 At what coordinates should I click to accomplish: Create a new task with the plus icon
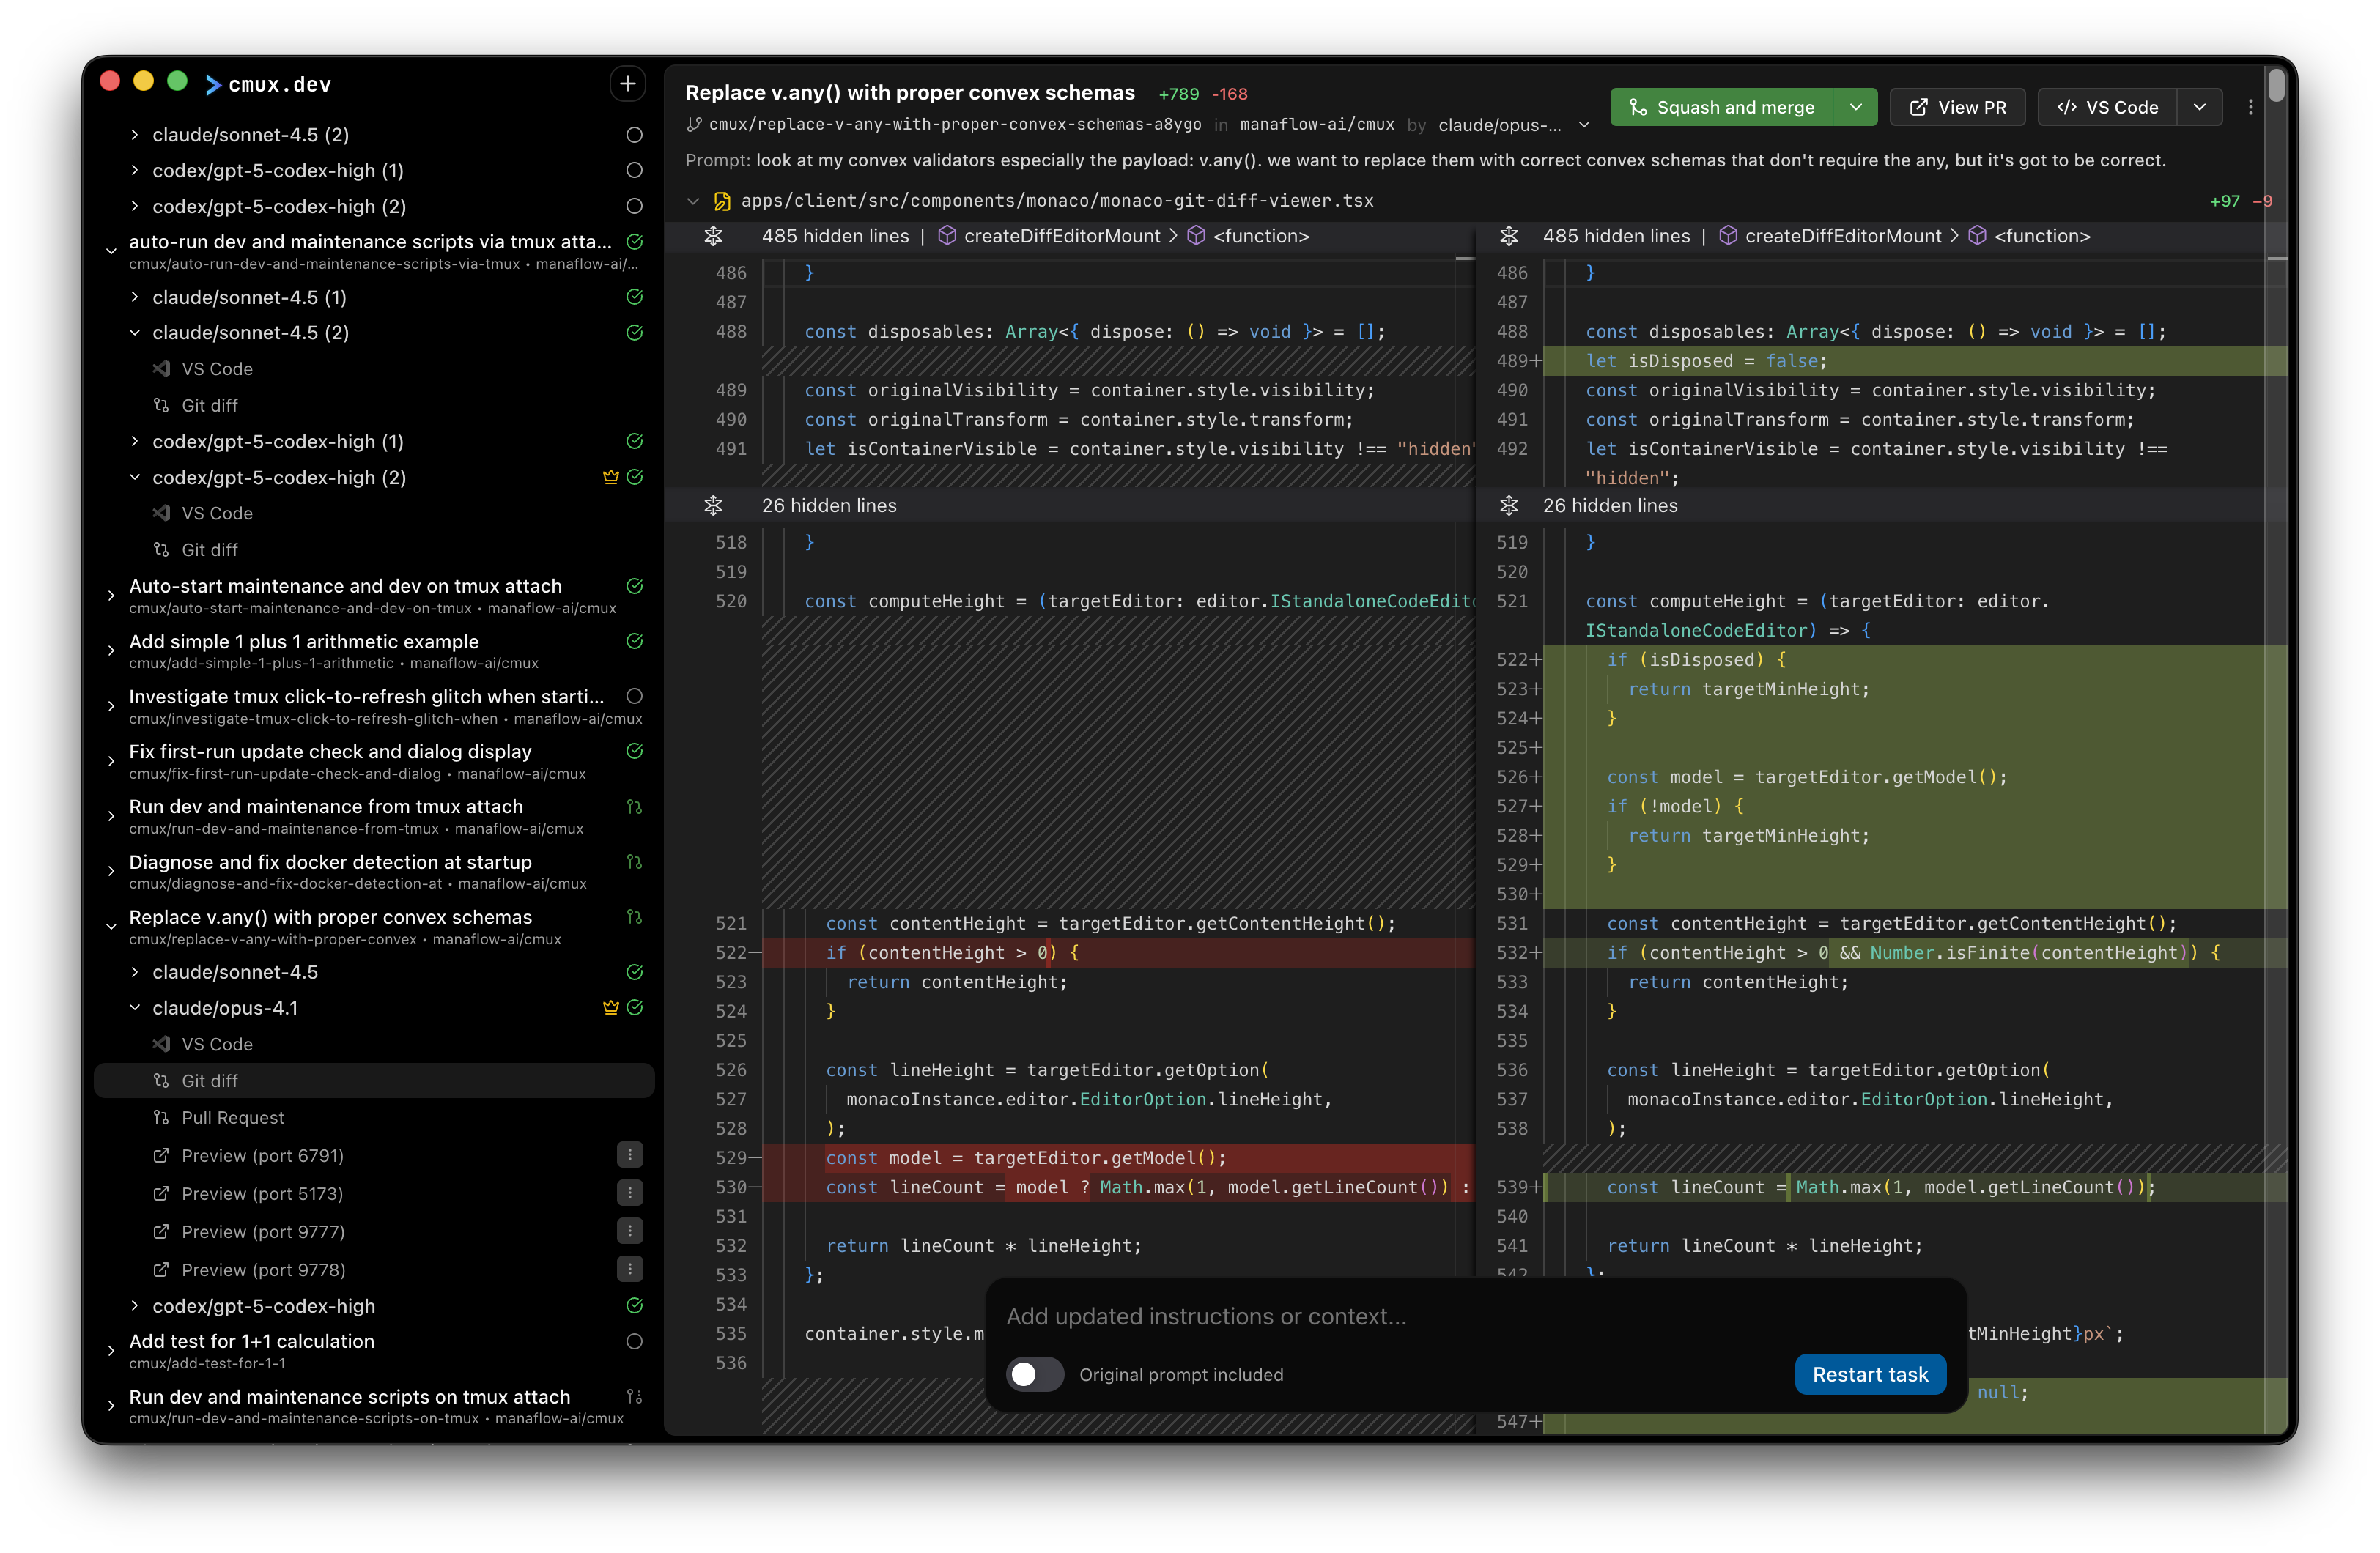point(627,83)
